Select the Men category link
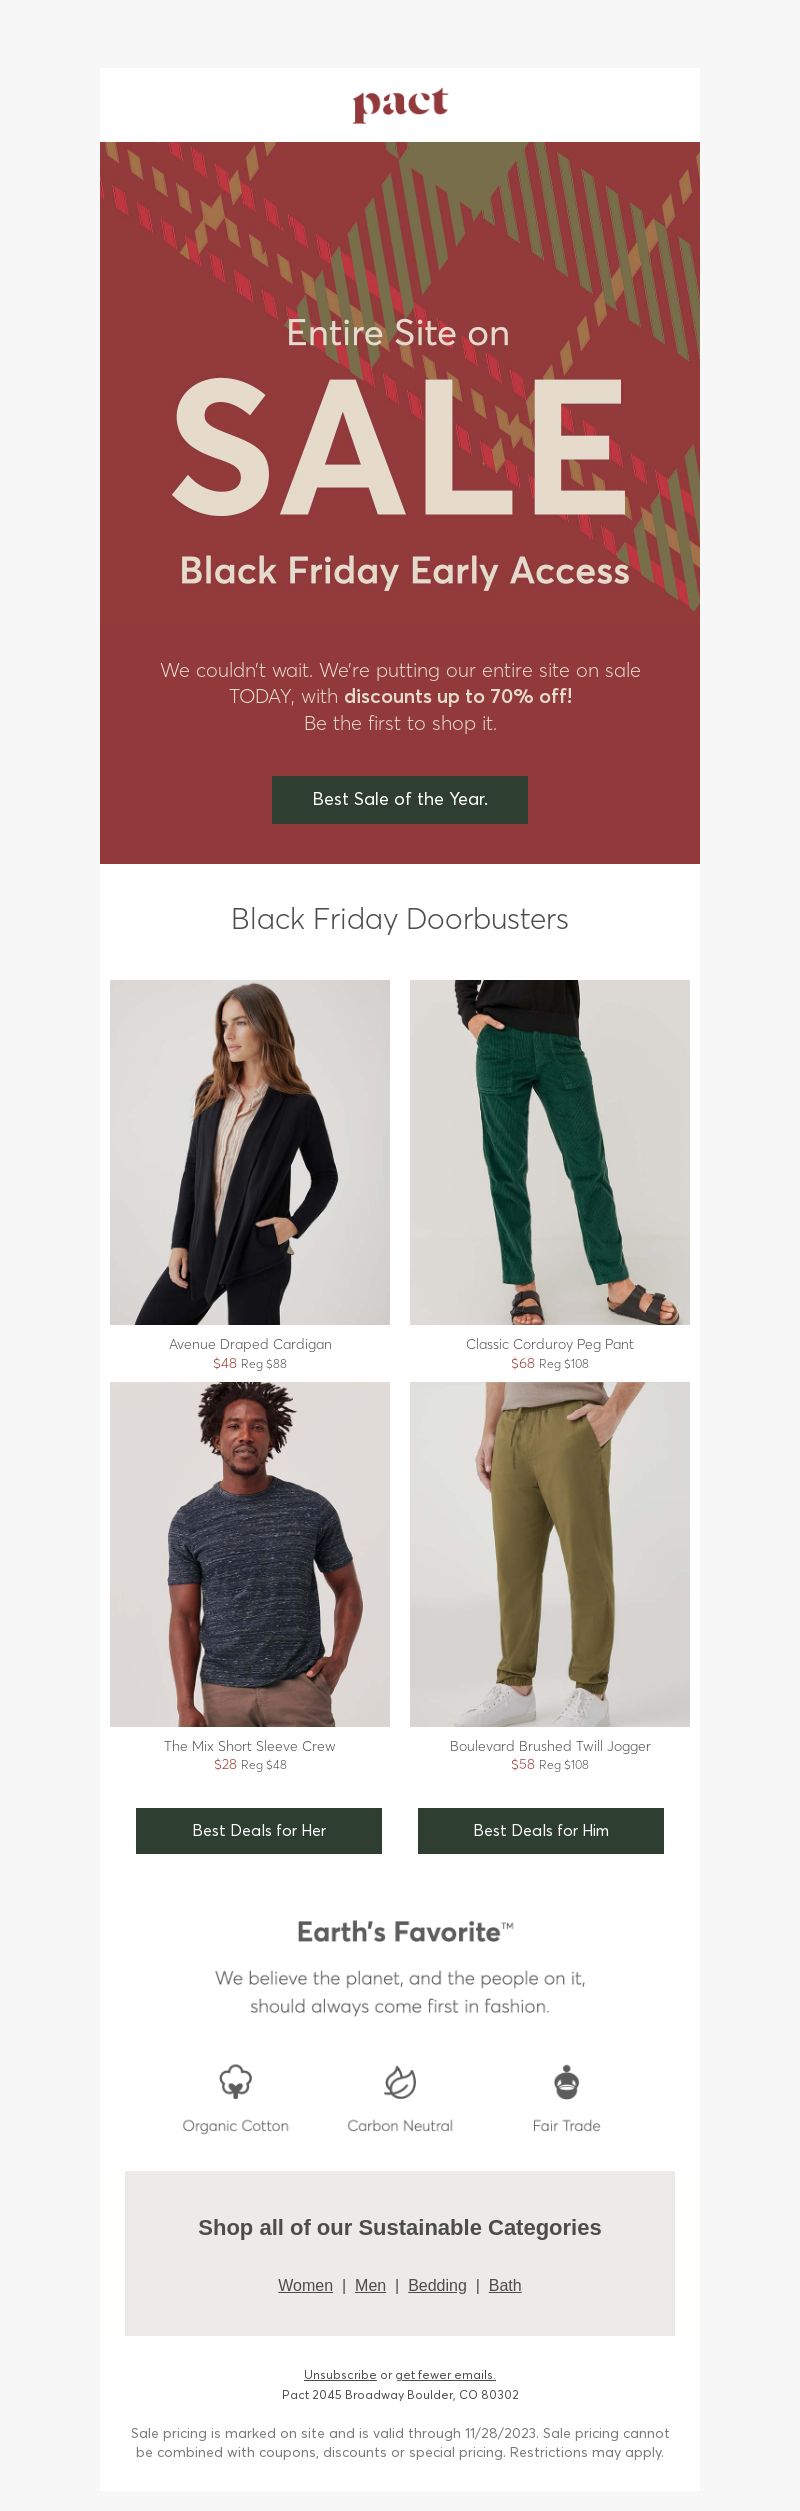The height and width of the screenshot is (2511, 800). (370, 2286)
